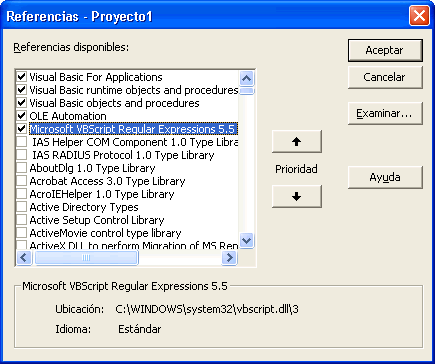Select 'Visual Basic objects and procedures' row text
This screenshot has width=435, height=364.
(114, 103)
